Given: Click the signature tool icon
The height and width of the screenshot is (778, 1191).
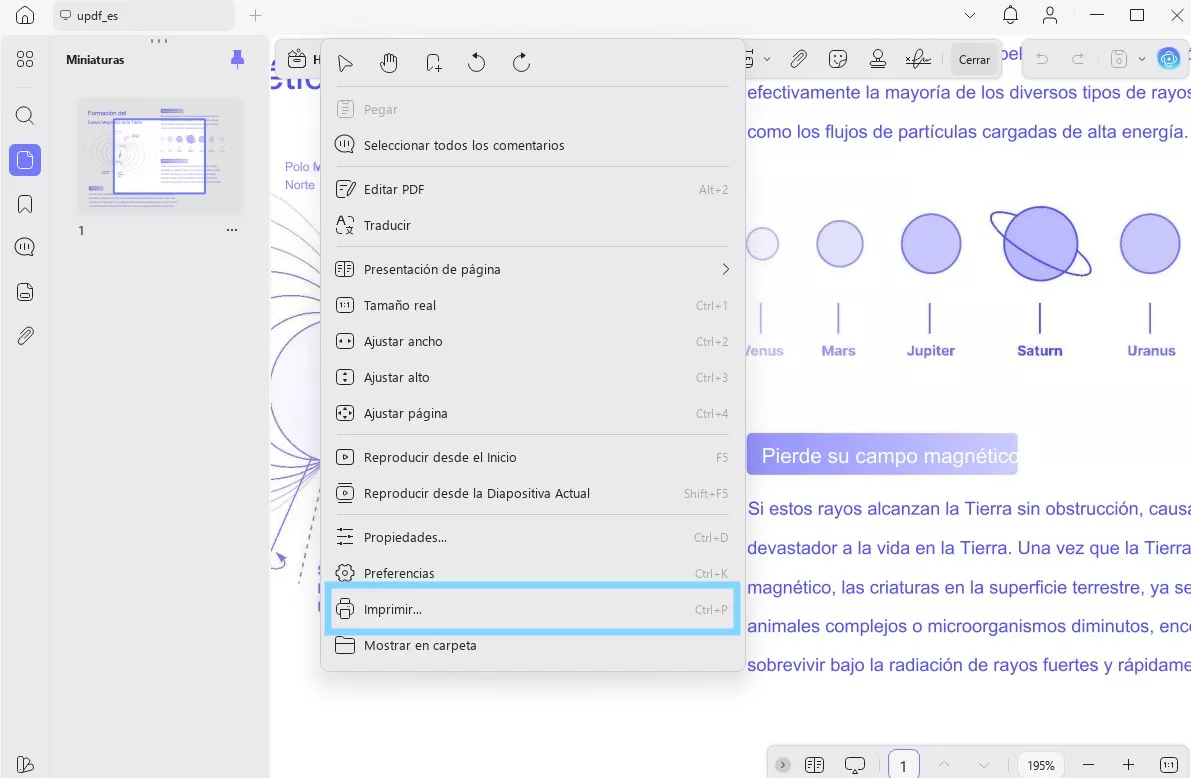Looking at the screenshot, I should (918, 59).
